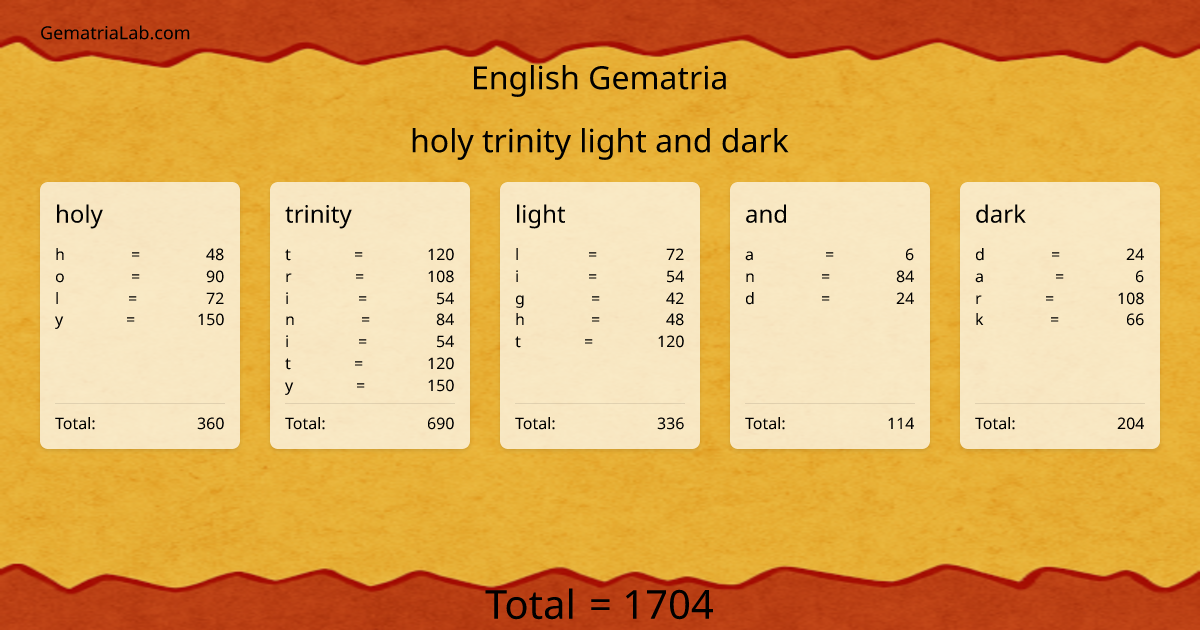Image resolution: width=1200 pixels, height=630 pixels.
Task: Click the letter 'k' in dark card
Action: point(979,320)
